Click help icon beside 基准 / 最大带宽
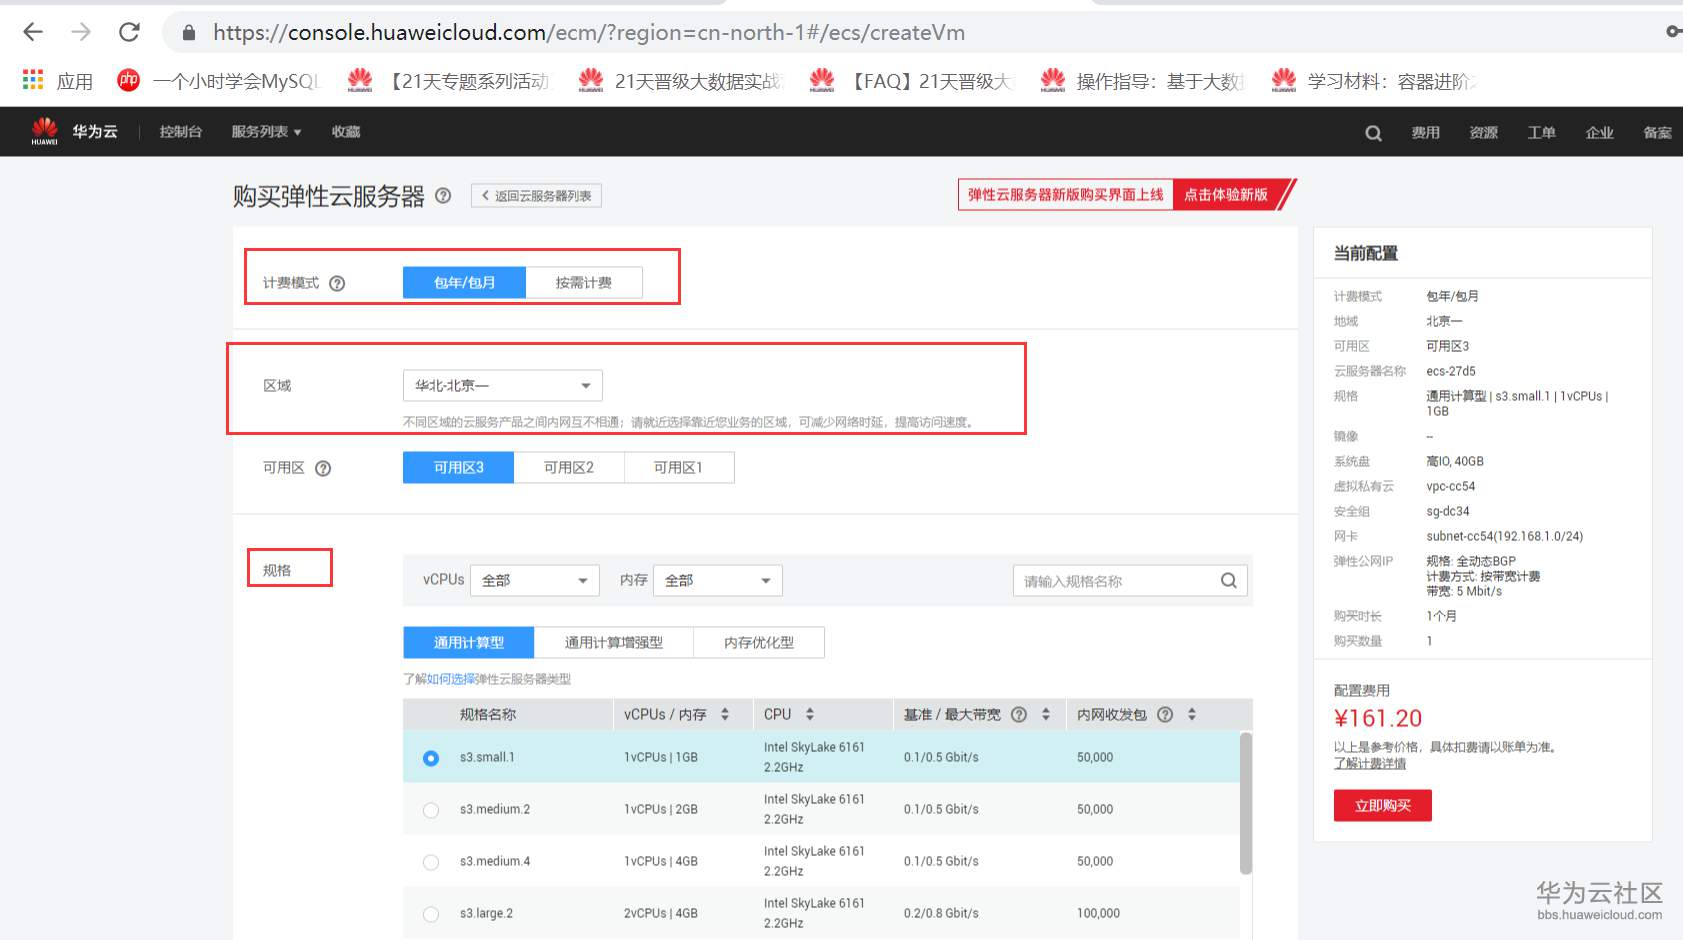Image resolution: width=1683 pixels, height=940 pixels. point(1019,714)
